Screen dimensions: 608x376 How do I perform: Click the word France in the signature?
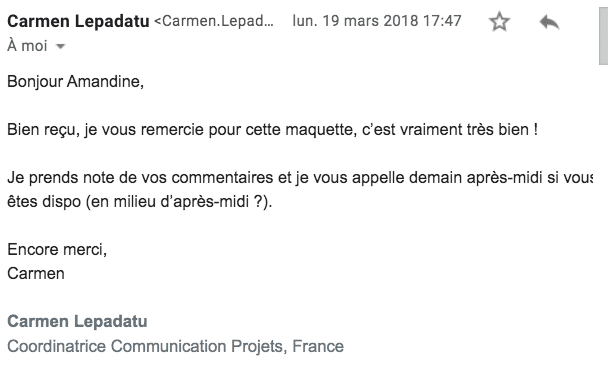coord(318,346)
